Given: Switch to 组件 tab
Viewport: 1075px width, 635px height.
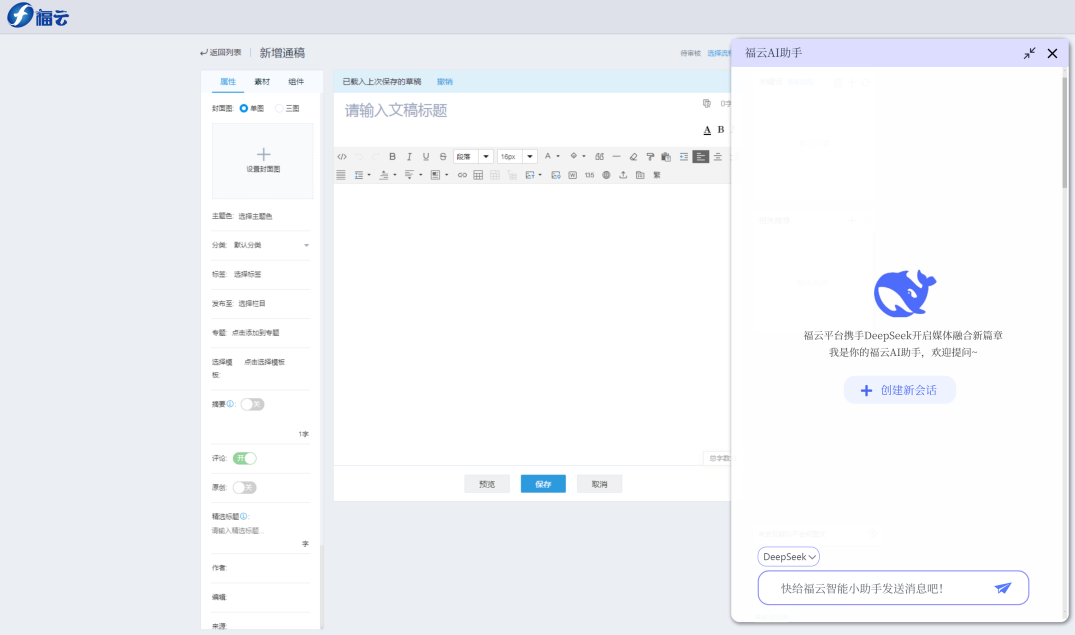Looking at the screenshot, I should pyautogui.click(x=296, y=82).
